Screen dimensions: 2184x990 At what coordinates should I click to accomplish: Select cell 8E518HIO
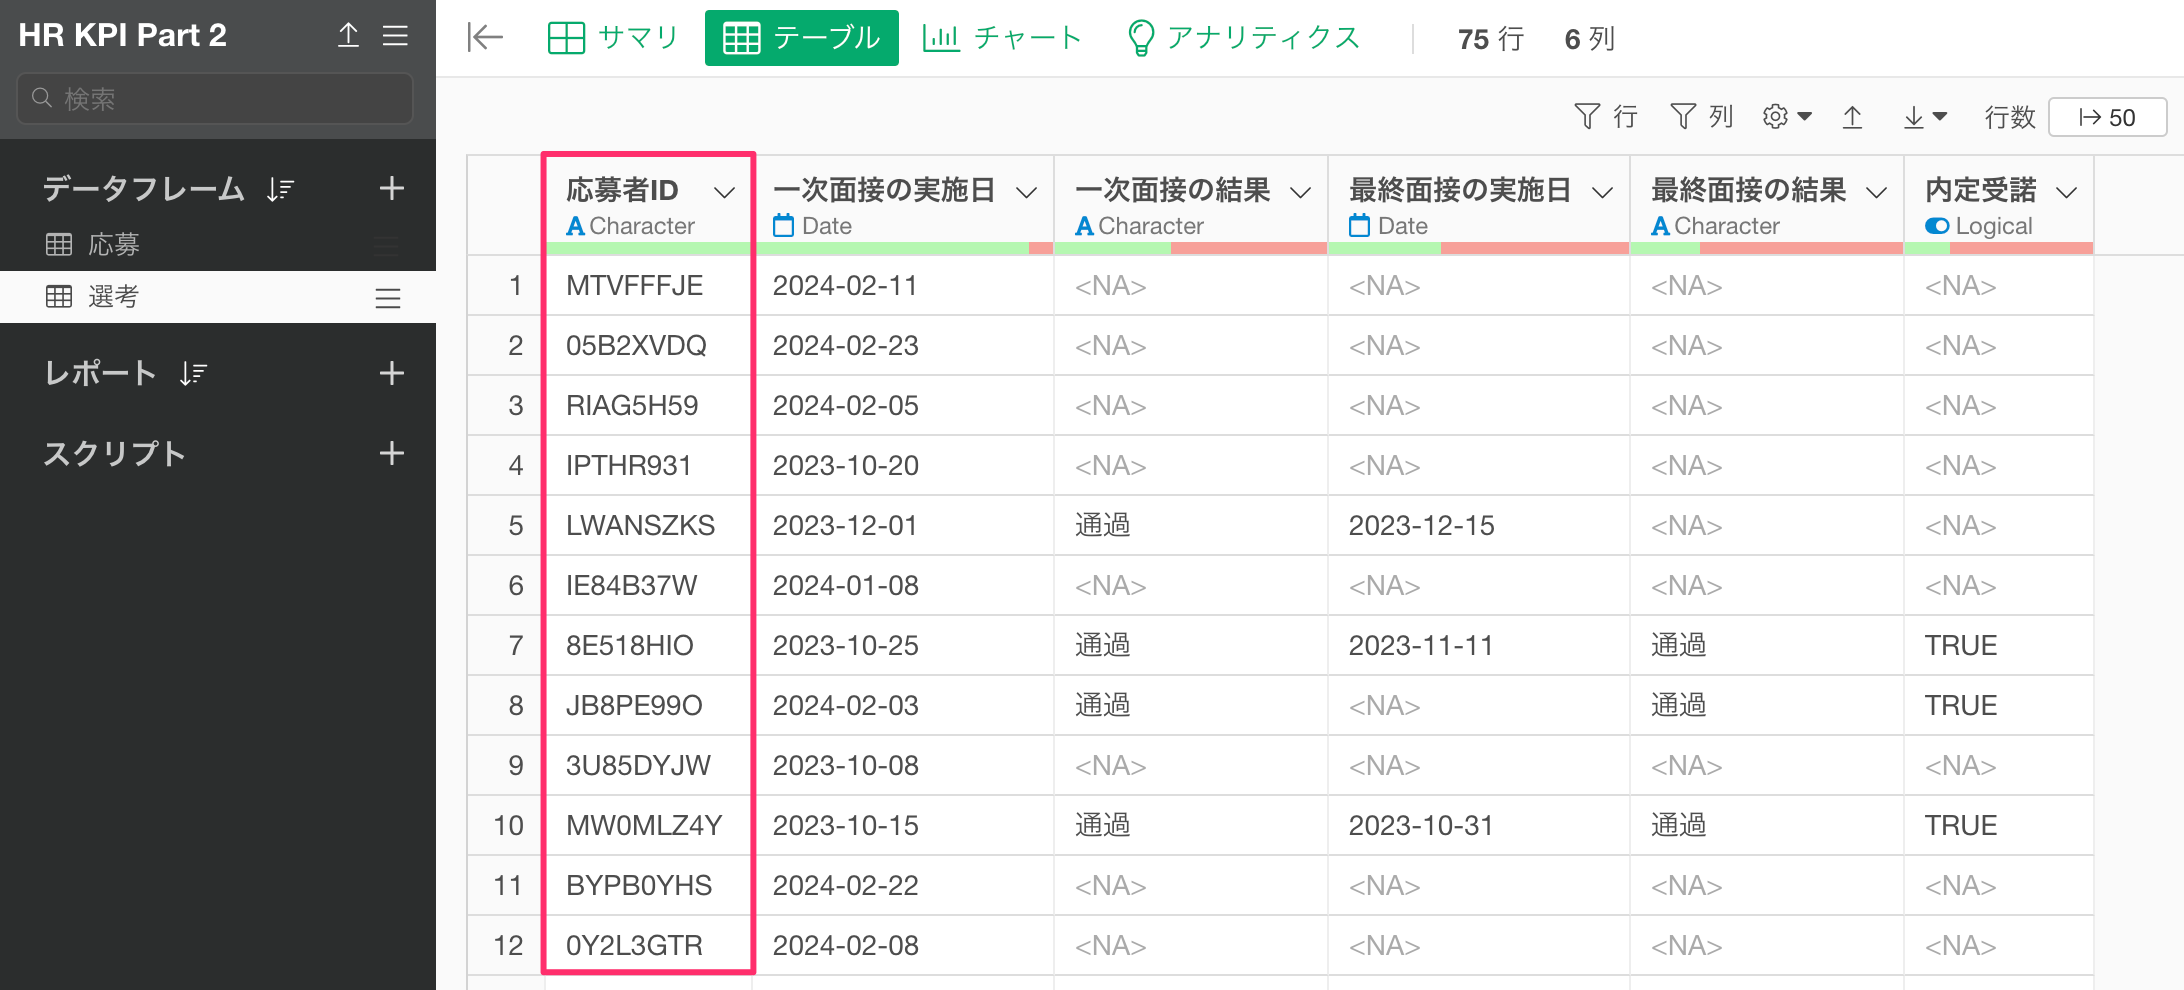tap(649, 646)
